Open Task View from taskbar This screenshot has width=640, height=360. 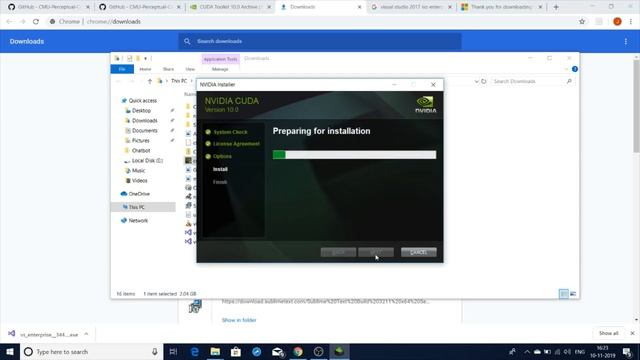[x=173, y=351]
